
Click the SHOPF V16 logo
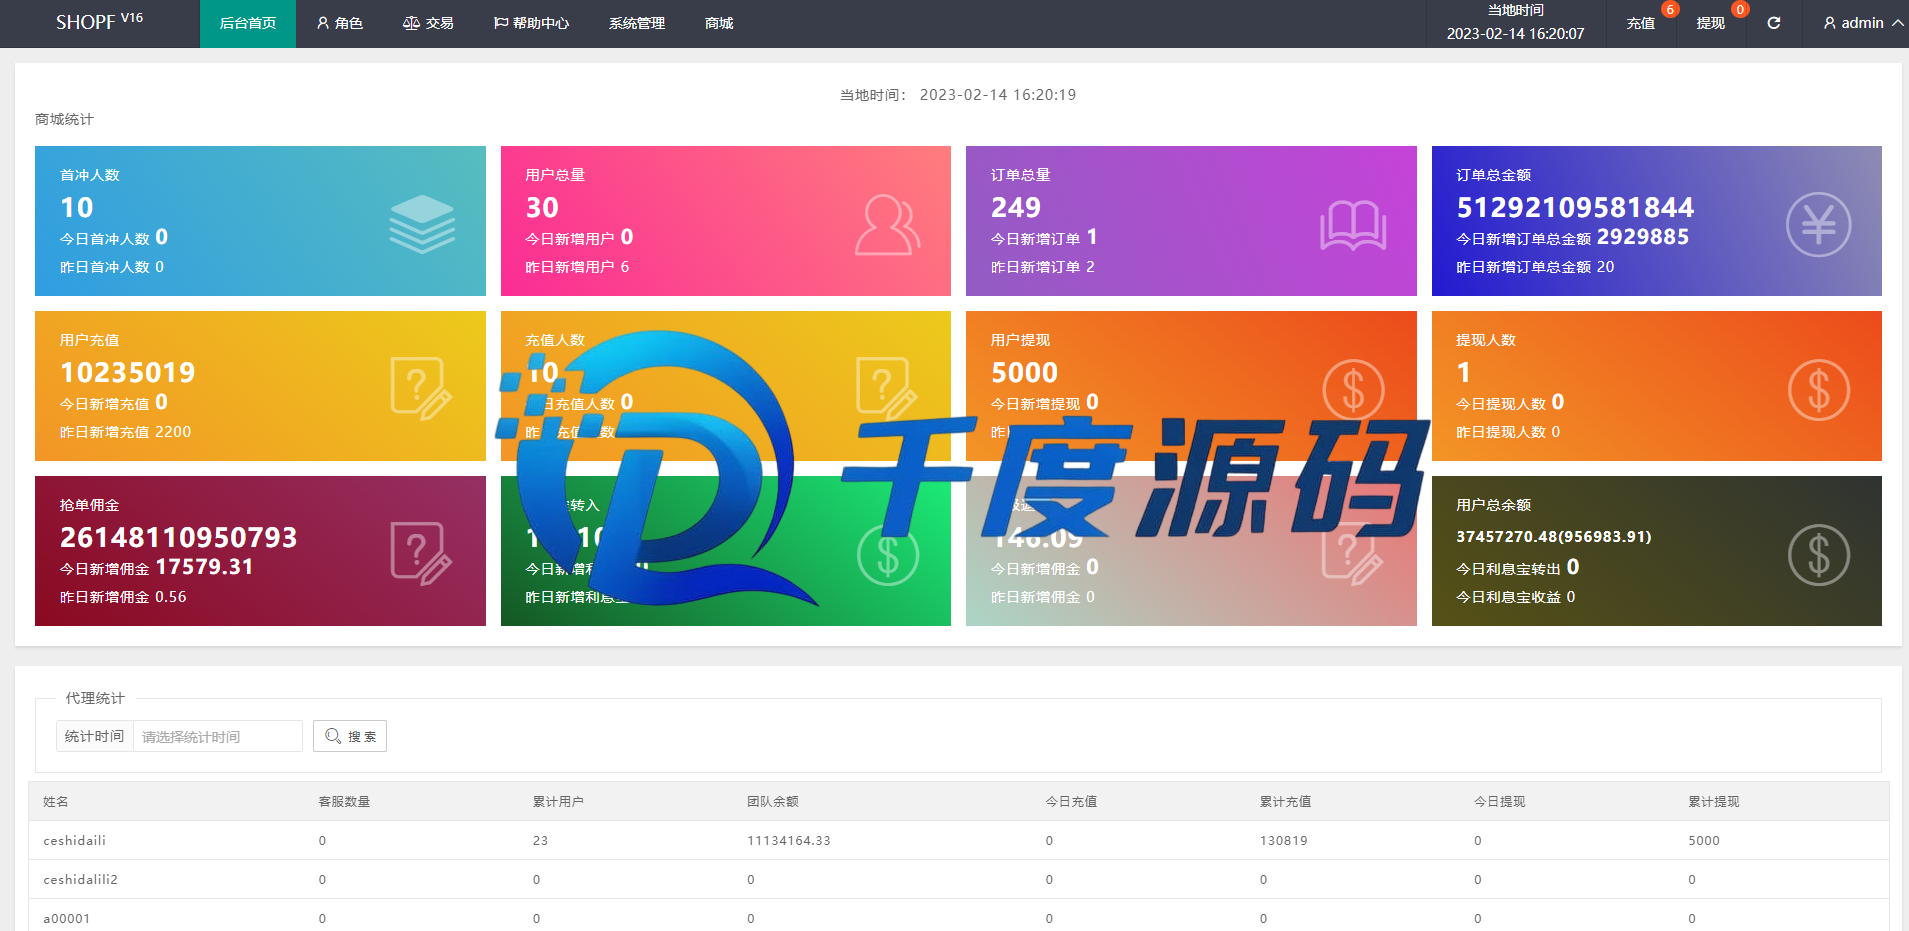99,22
